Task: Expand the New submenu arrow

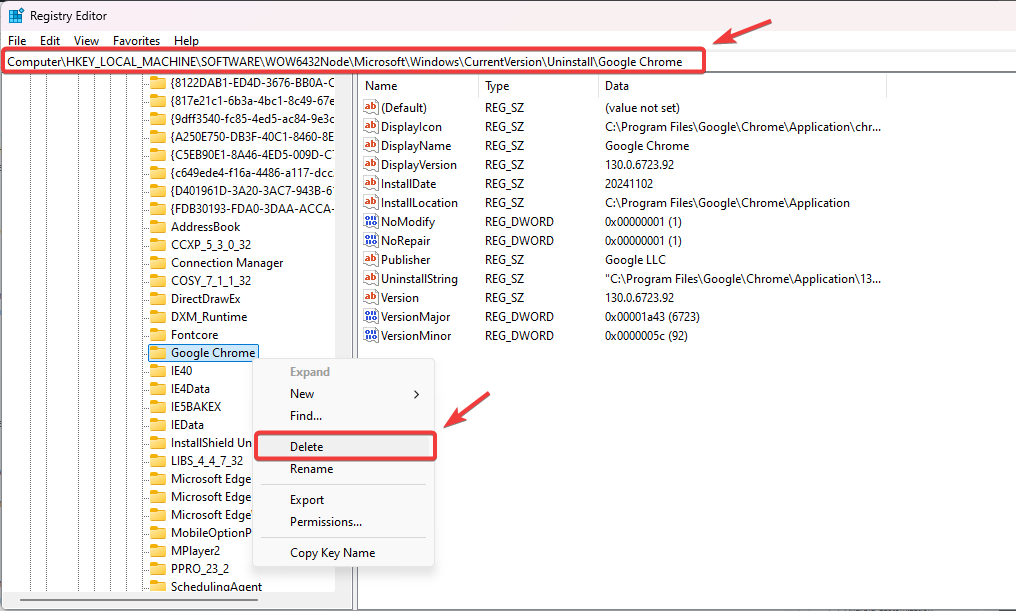Action: (x=417, y=394)
